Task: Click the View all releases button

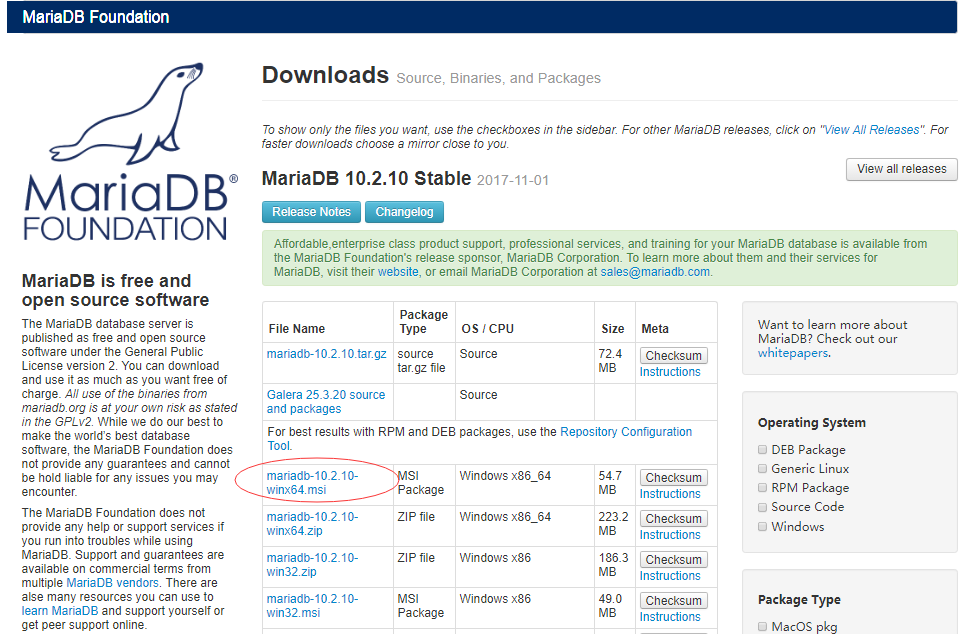Action: pyautogui.click(x=901, y=169)
